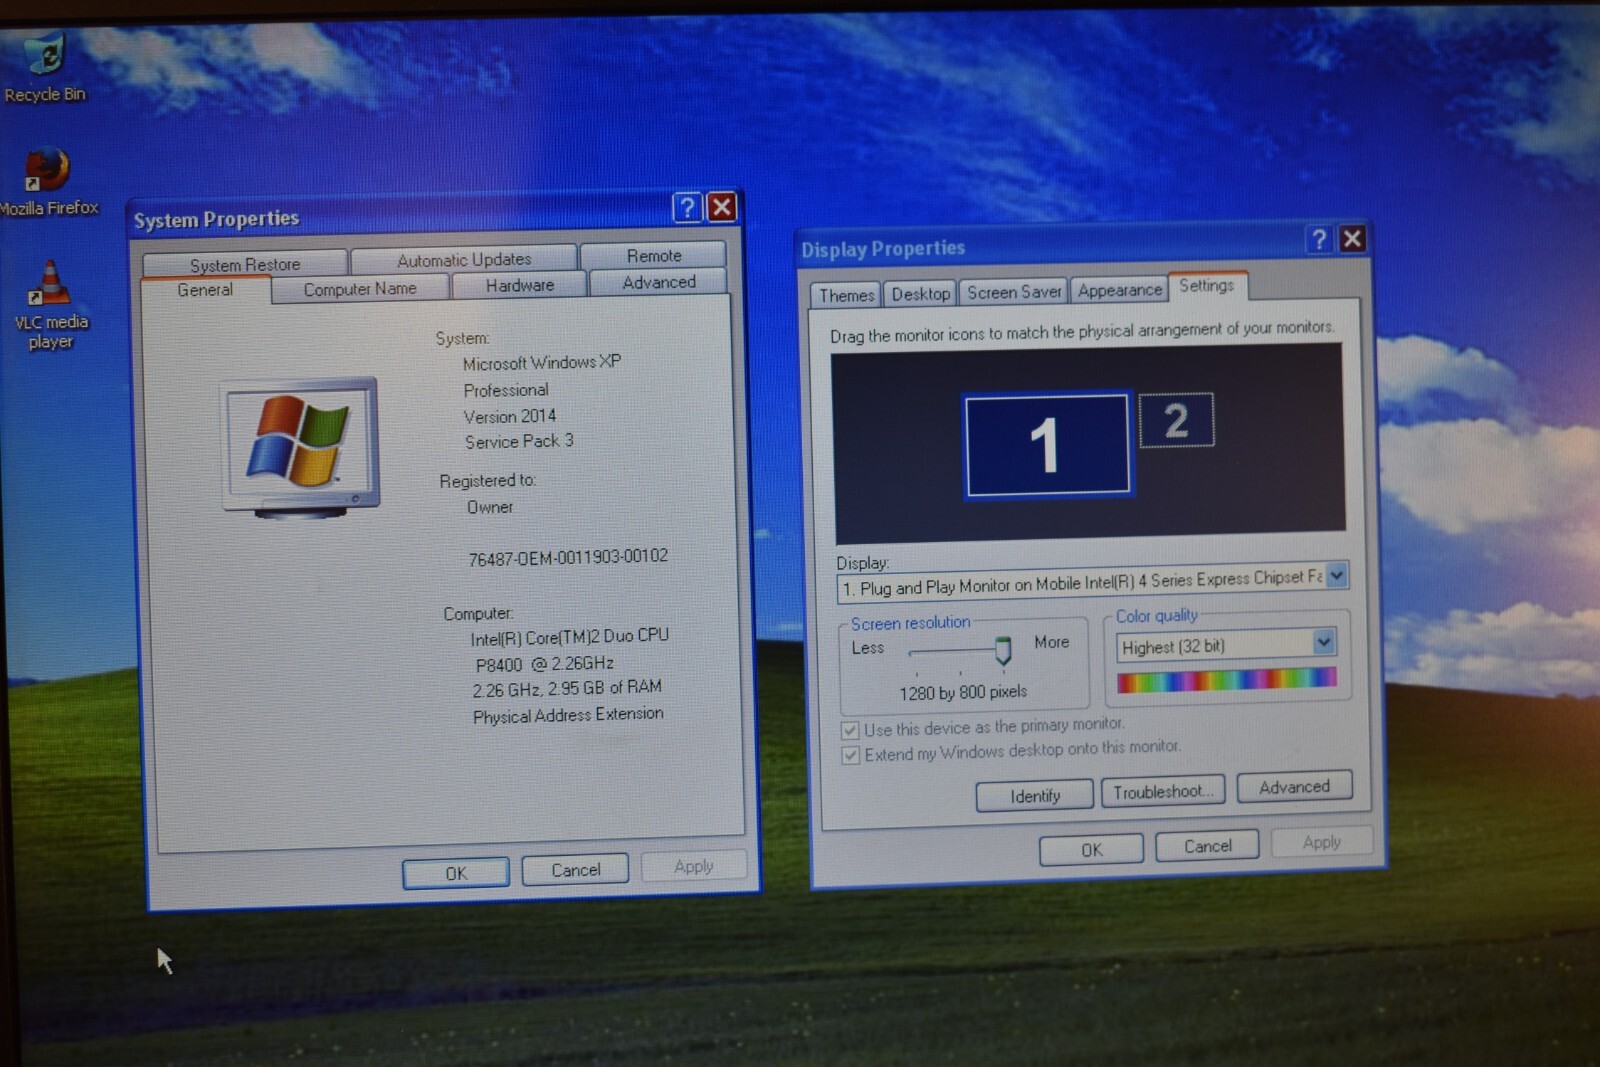The height and width of the screenshot is (1067, 1600).
Task: Confirm System Properties with OK
Action: pyautogui.click(x=456, y=873)
